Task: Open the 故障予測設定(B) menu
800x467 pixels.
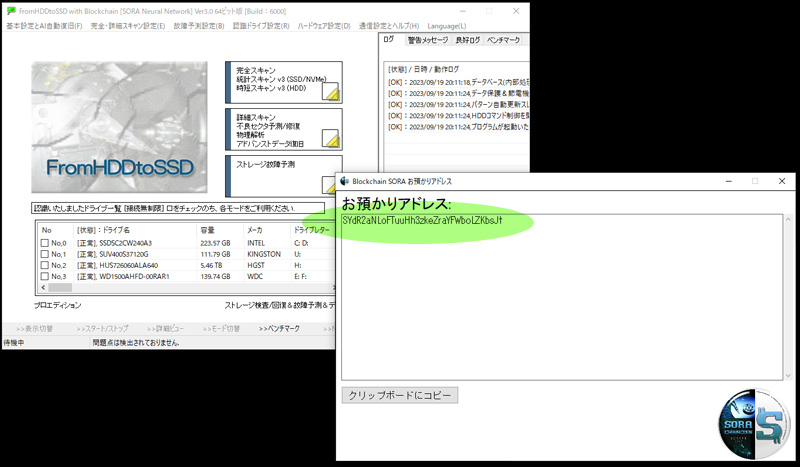Action: point(198,26)
